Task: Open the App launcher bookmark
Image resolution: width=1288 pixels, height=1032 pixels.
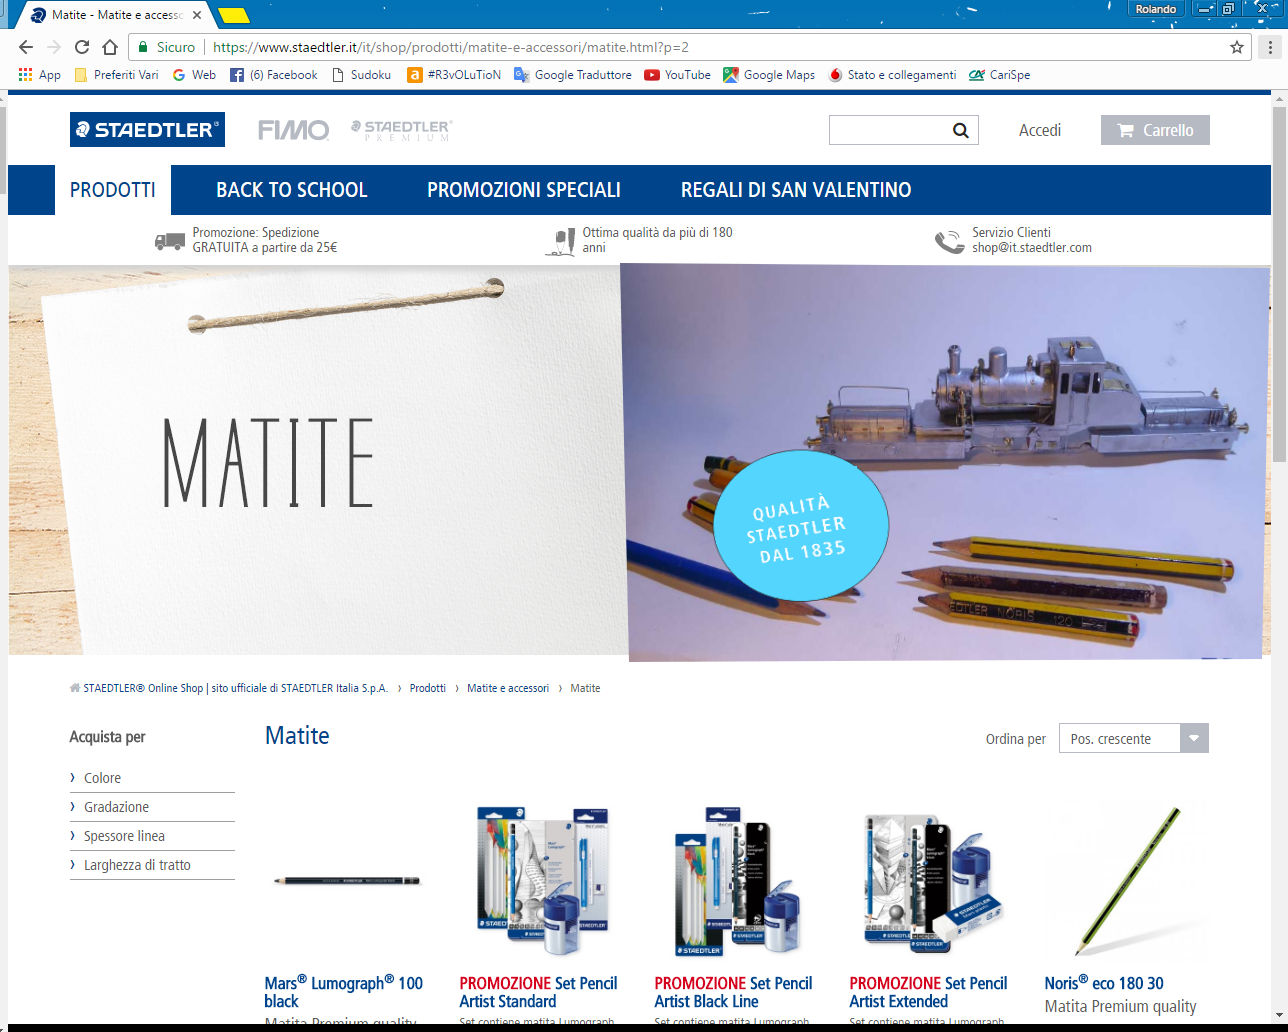Action: [40, 75]
